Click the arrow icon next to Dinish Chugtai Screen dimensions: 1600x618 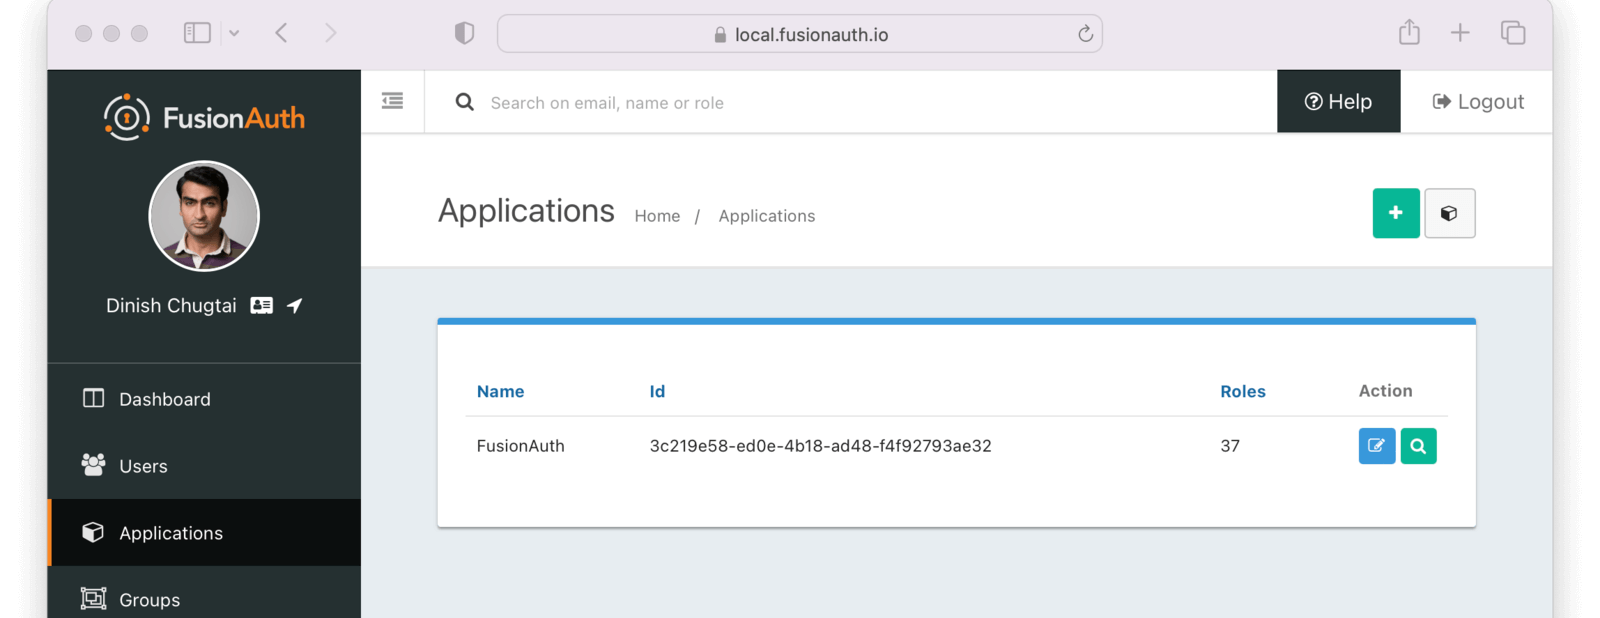294,306
